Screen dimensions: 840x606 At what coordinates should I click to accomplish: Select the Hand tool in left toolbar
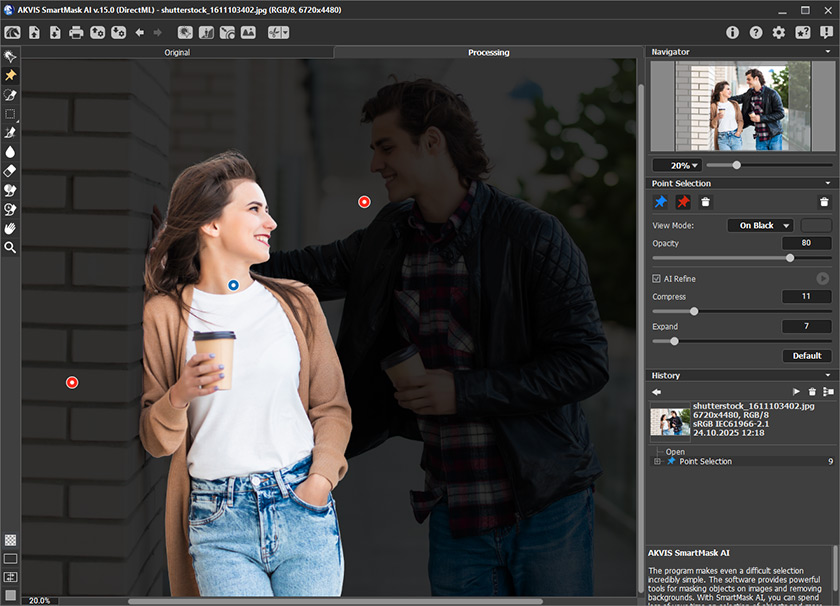10,228
